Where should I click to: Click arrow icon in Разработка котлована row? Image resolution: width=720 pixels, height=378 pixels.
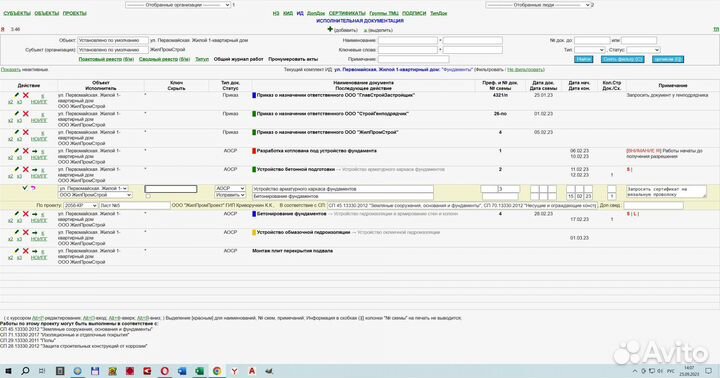(34, 151)
